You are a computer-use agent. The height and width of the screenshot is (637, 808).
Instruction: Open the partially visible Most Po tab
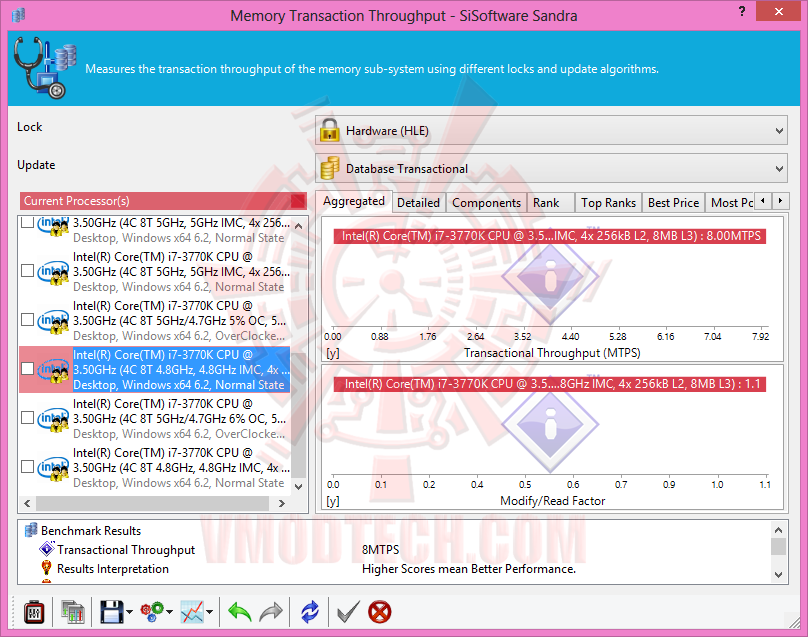[x=731, y=203]
